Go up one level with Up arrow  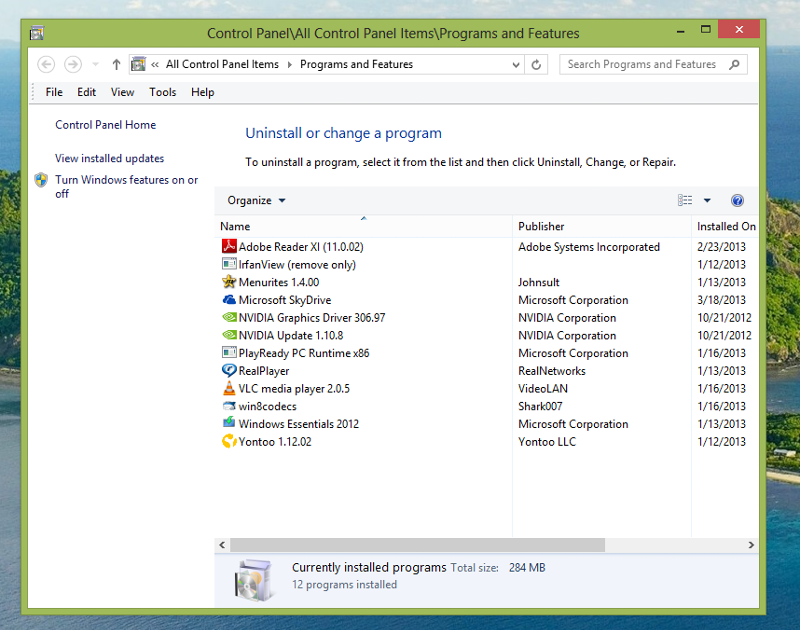coord(116,64)
